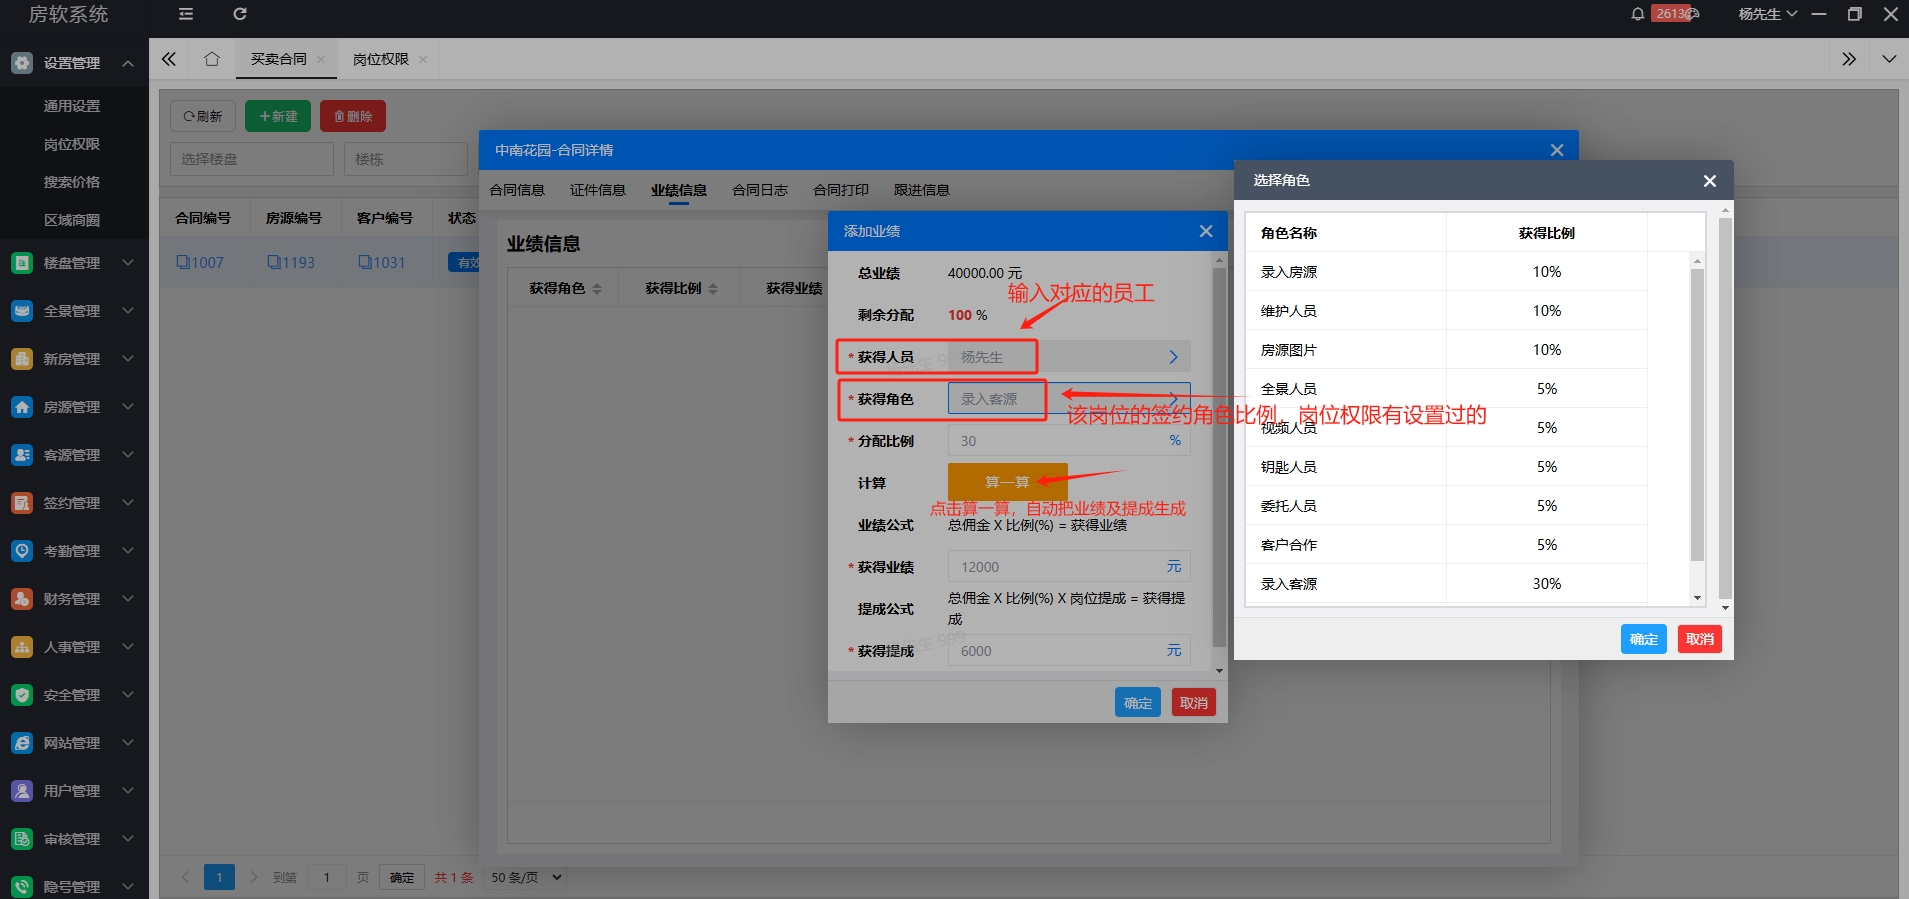
Task: Open 搜索价格 in sidebar
Action: coord(72,182)
